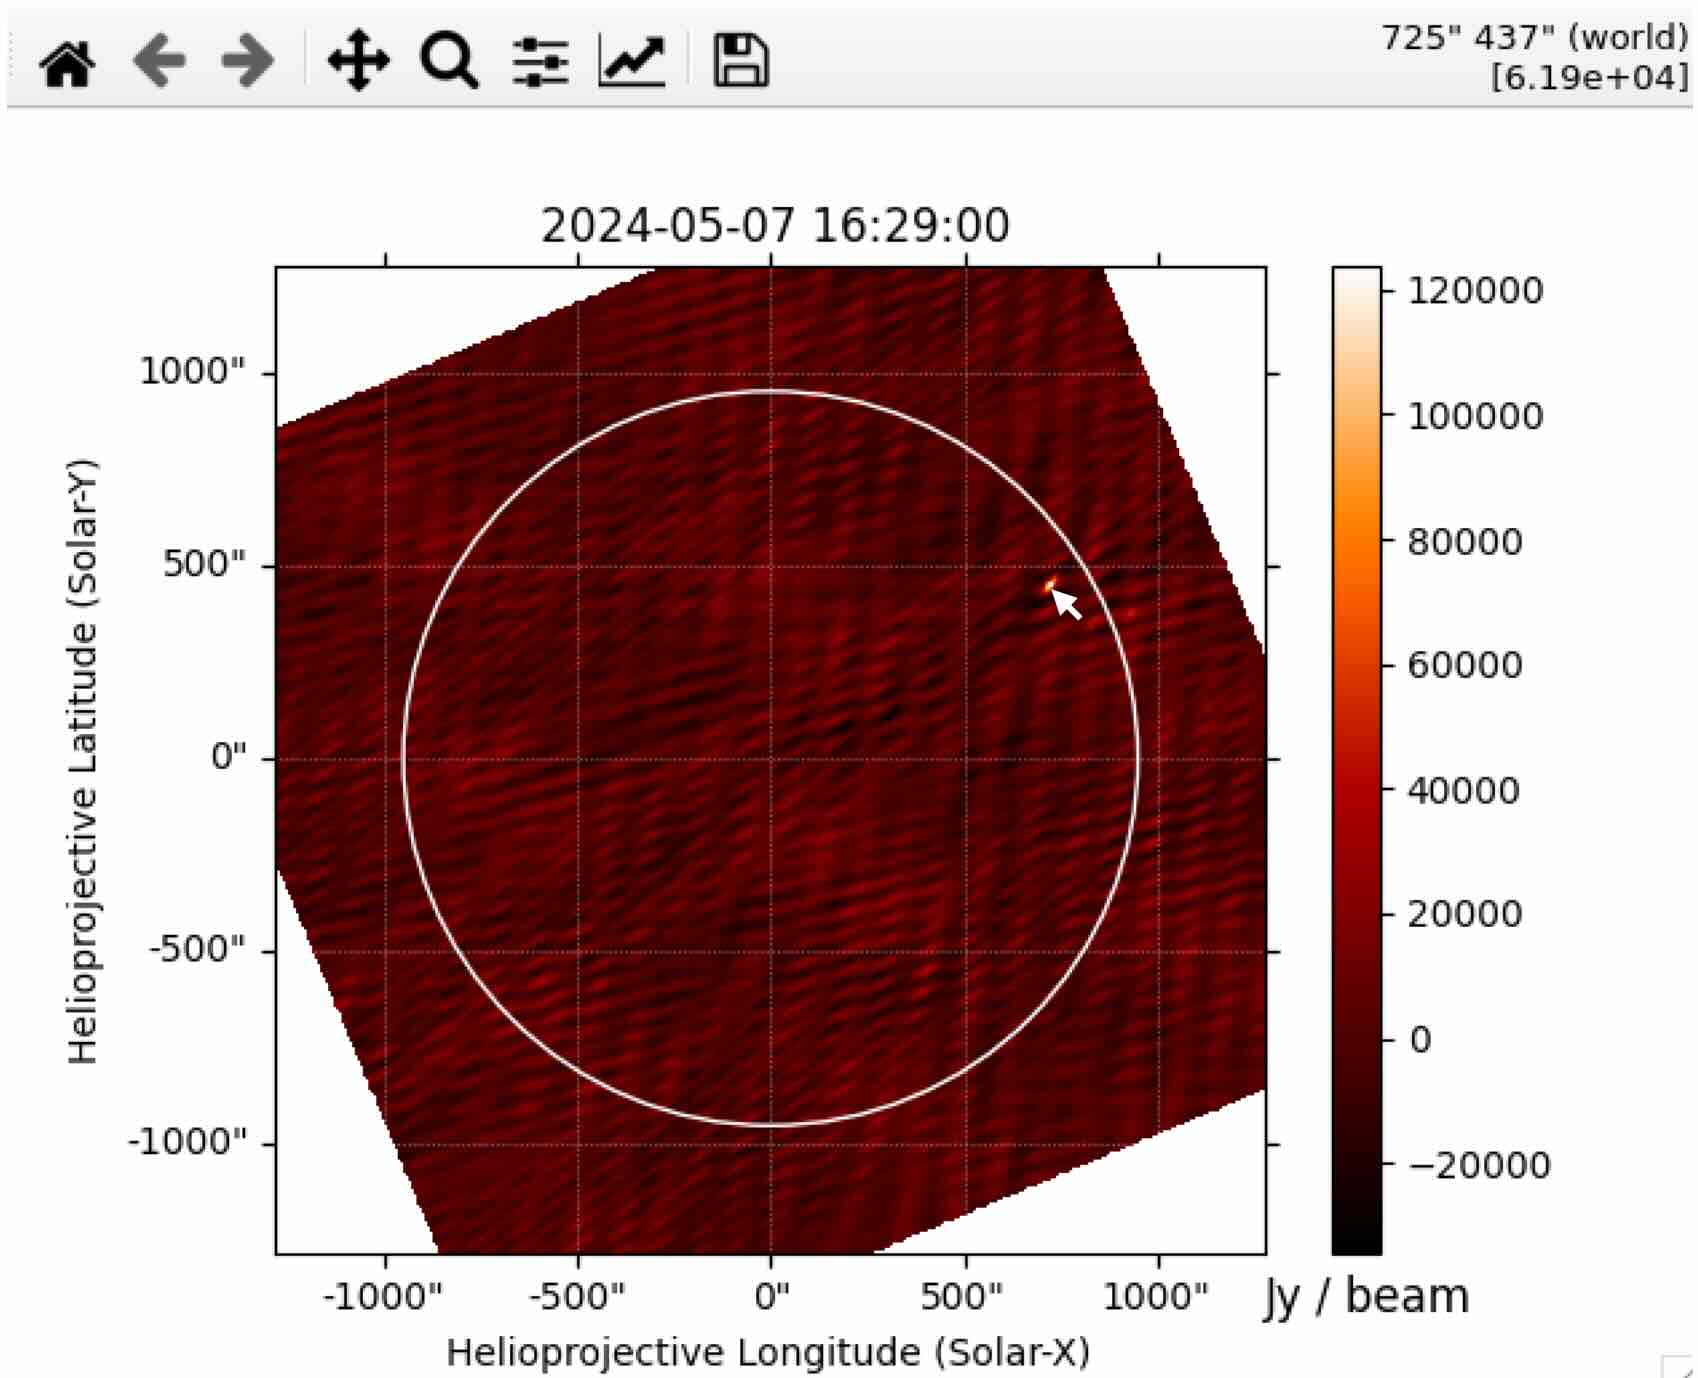Click the Helioprojective Longitude (Solar-X) axis label
This screenshot has height=1378, width=1698.
pyautogui.click(x=767, y=1352)
